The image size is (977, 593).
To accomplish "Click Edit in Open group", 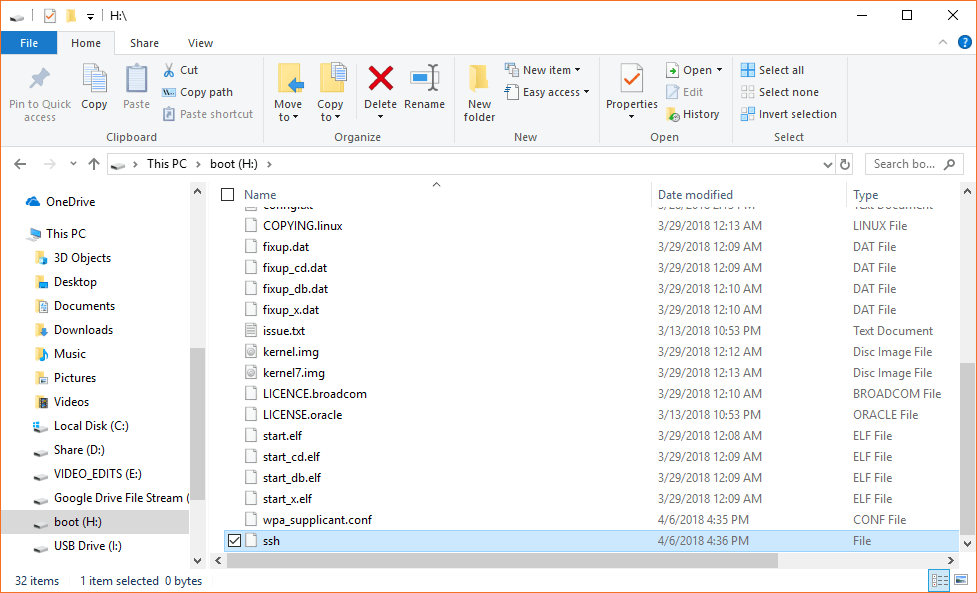I will [685, 92].
